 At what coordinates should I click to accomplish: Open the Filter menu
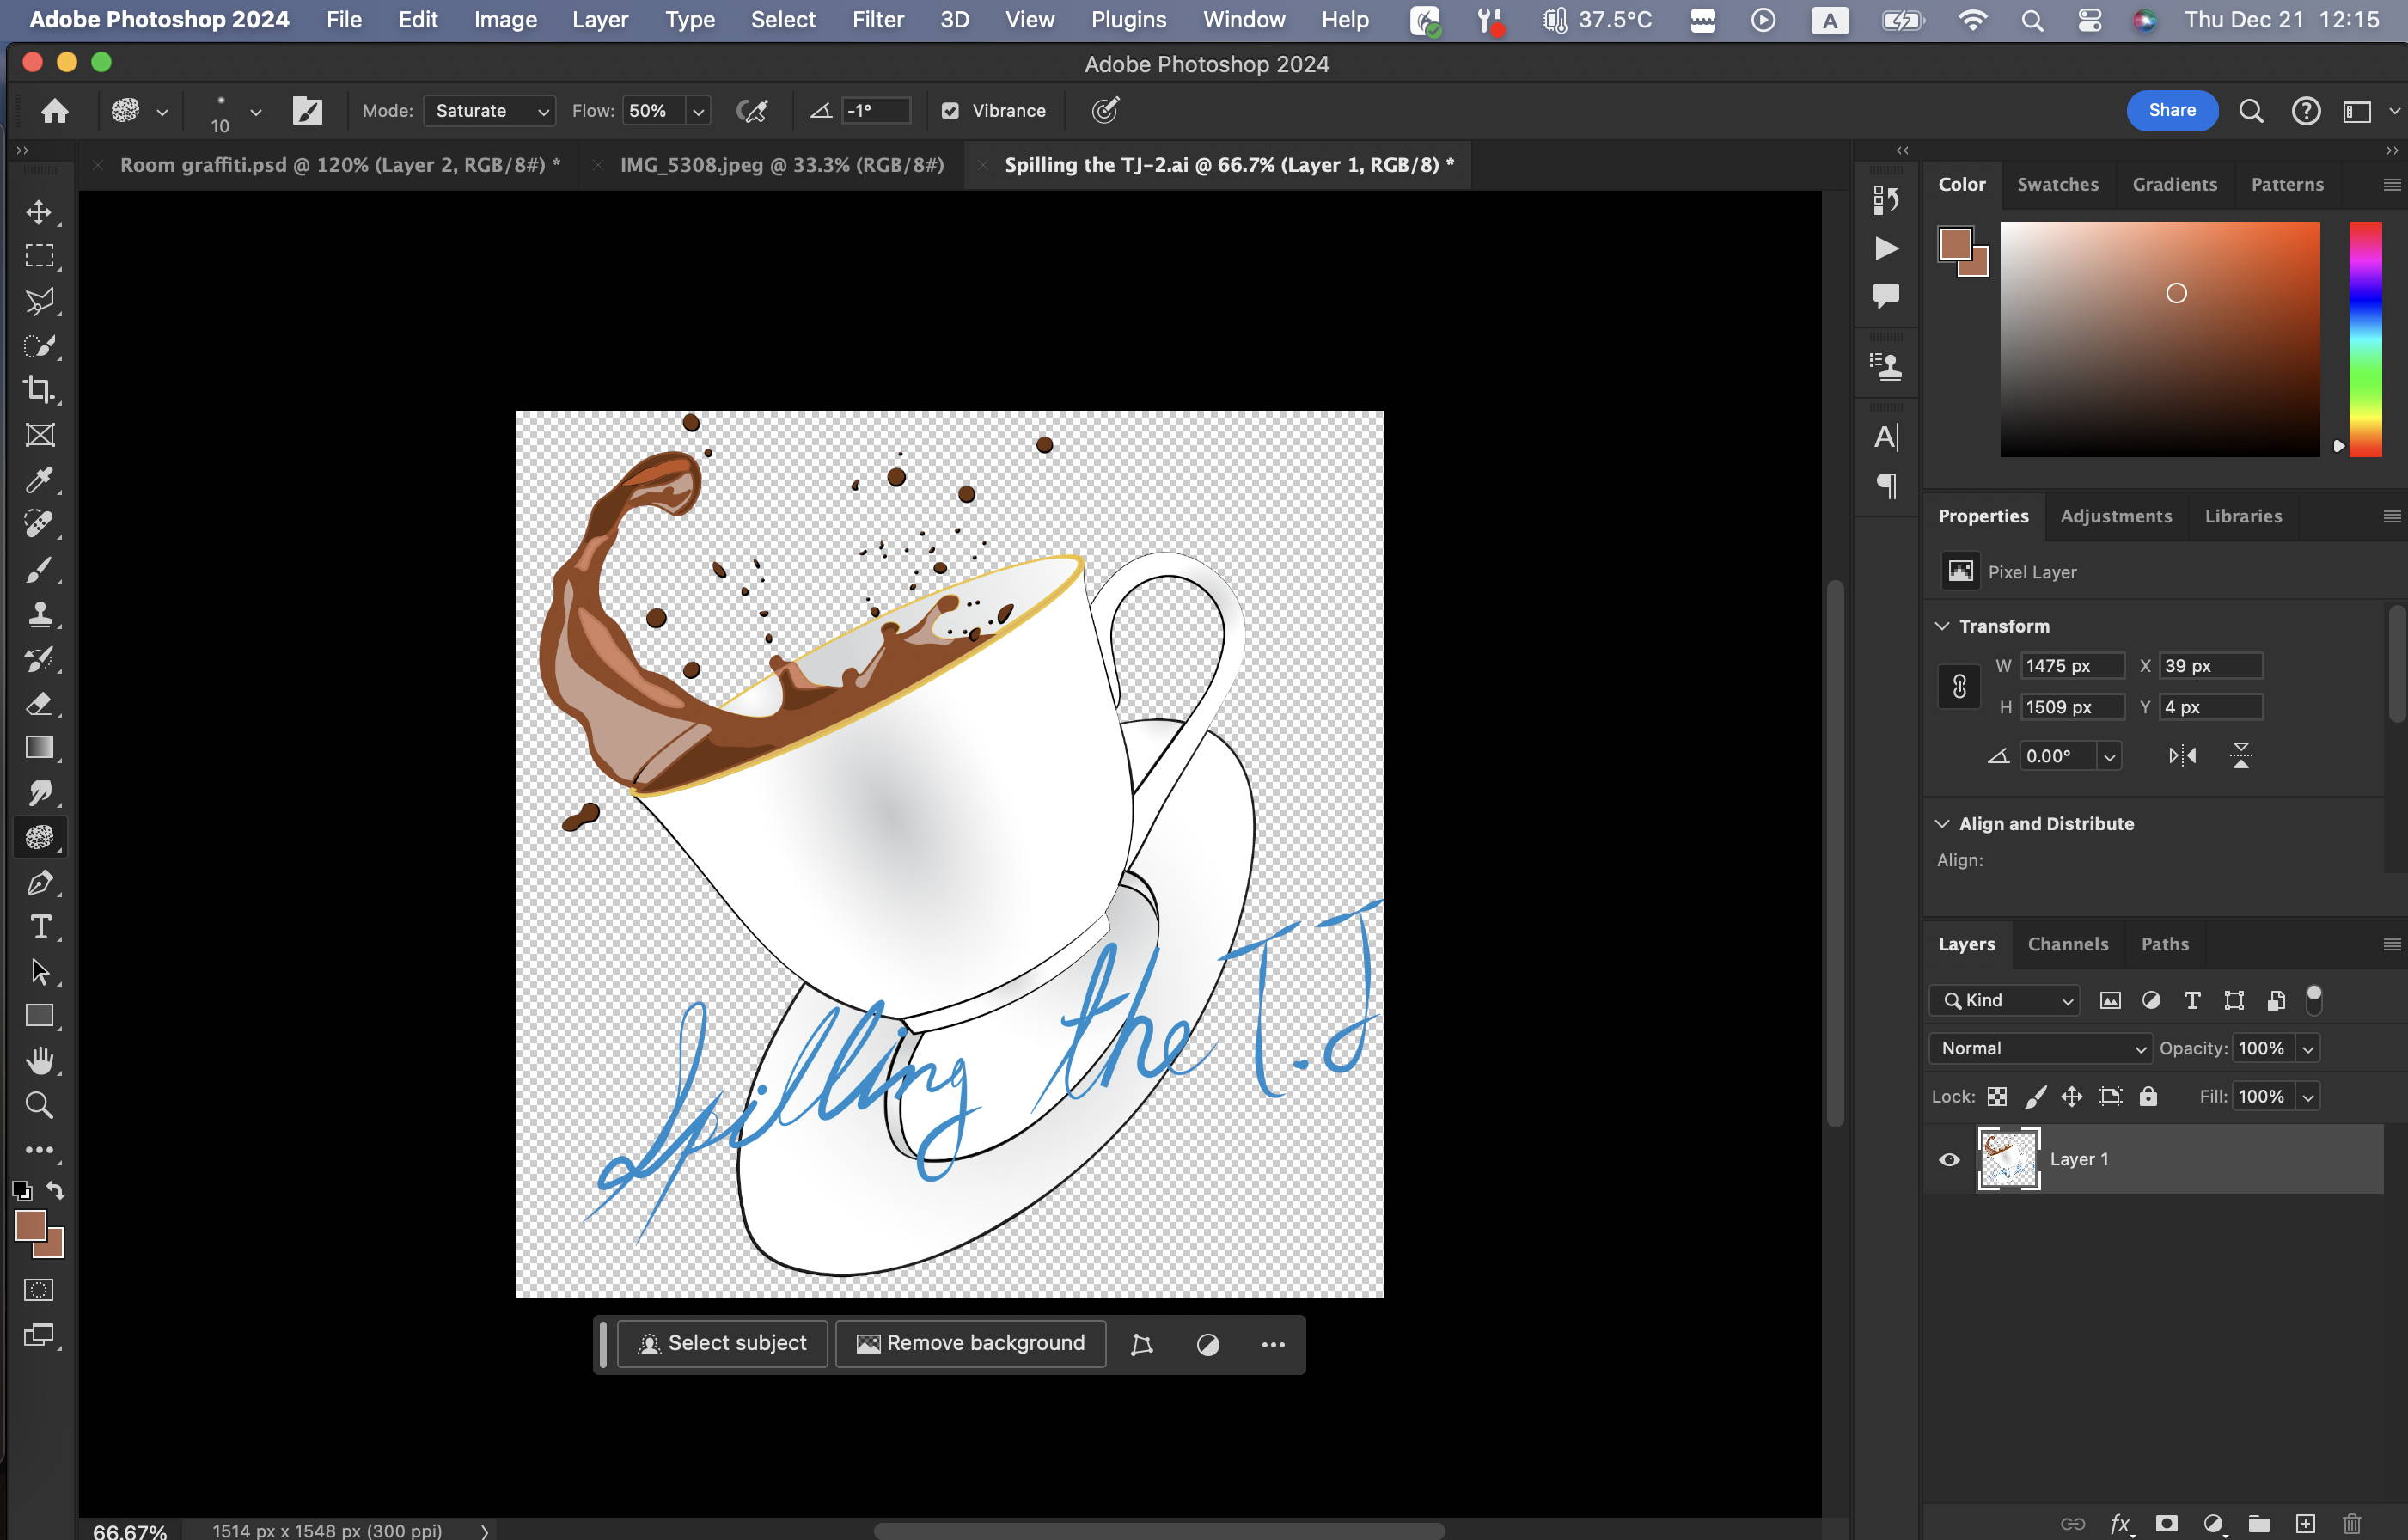[x=877, y=20]
